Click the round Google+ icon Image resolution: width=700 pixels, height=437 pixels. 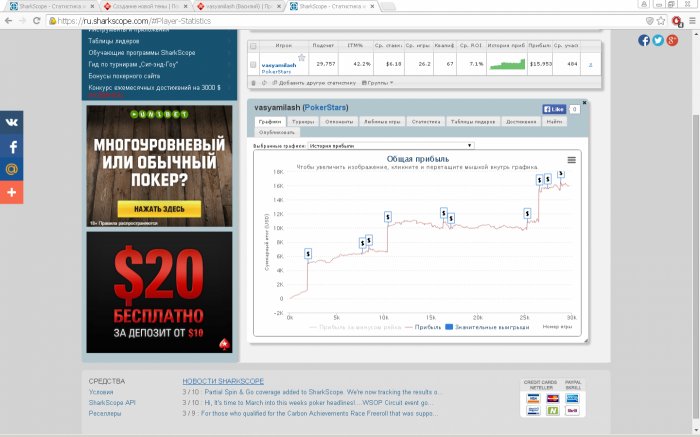[x=672, y=40]
